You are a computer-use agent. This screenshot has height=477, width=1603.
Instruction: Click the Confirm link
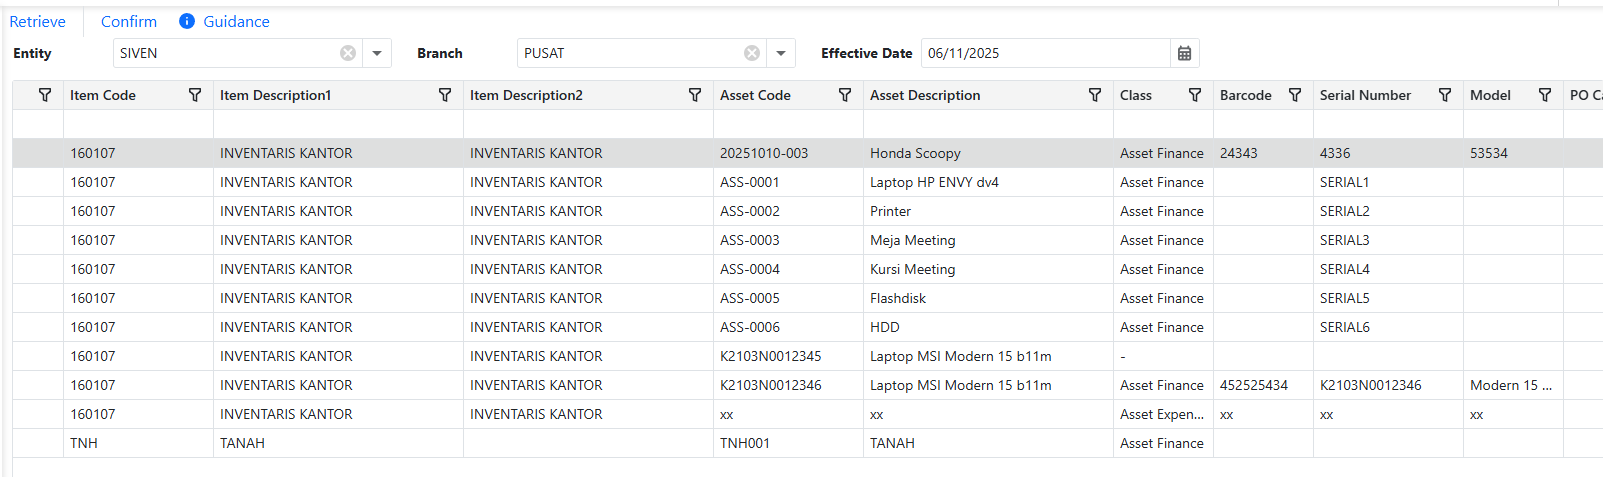pos(129,21)
